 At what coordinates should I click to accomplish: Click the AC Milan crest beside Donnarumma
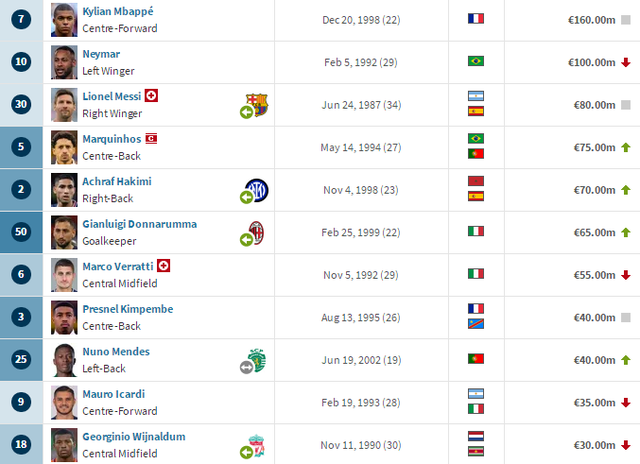tap(257, 233)
